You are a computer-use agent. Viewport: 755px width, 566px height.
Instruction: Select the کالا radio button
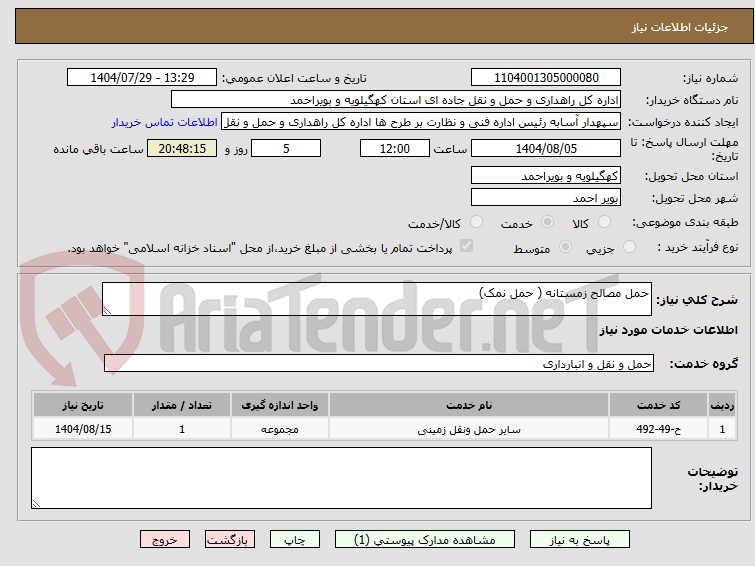point(604,222)
